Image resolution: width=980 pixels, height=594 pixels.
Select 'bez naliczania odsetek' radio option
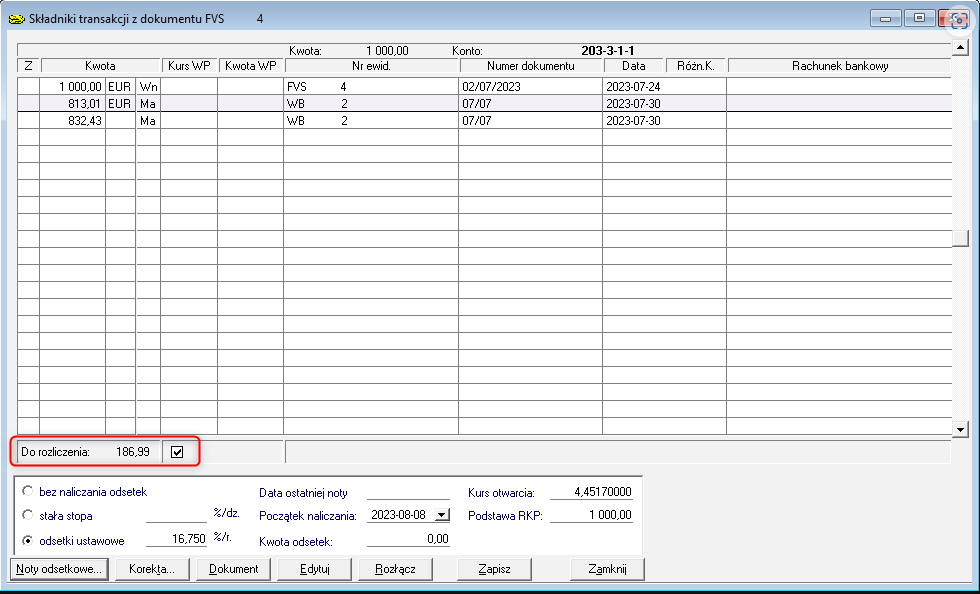(28, 491)
